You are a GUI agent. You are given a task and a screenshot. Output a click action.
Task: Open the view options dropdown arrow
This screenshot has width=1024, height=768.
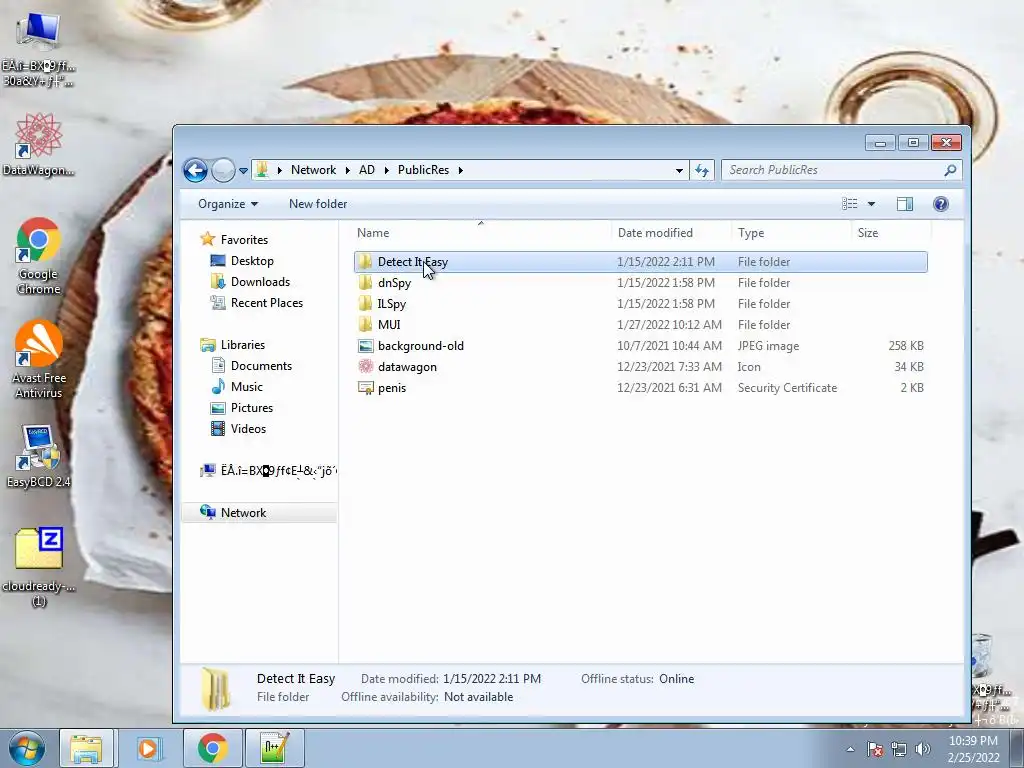pos(871,204)
